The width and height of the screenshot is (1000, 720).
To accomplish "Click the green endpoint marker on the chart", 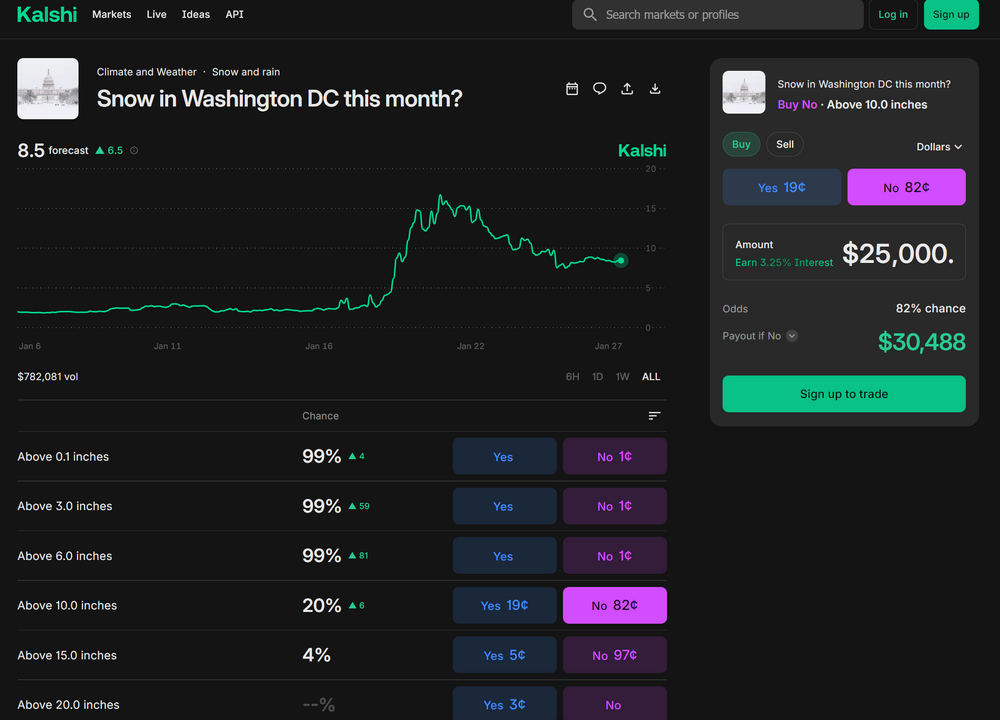I will [x=621, y=260].
